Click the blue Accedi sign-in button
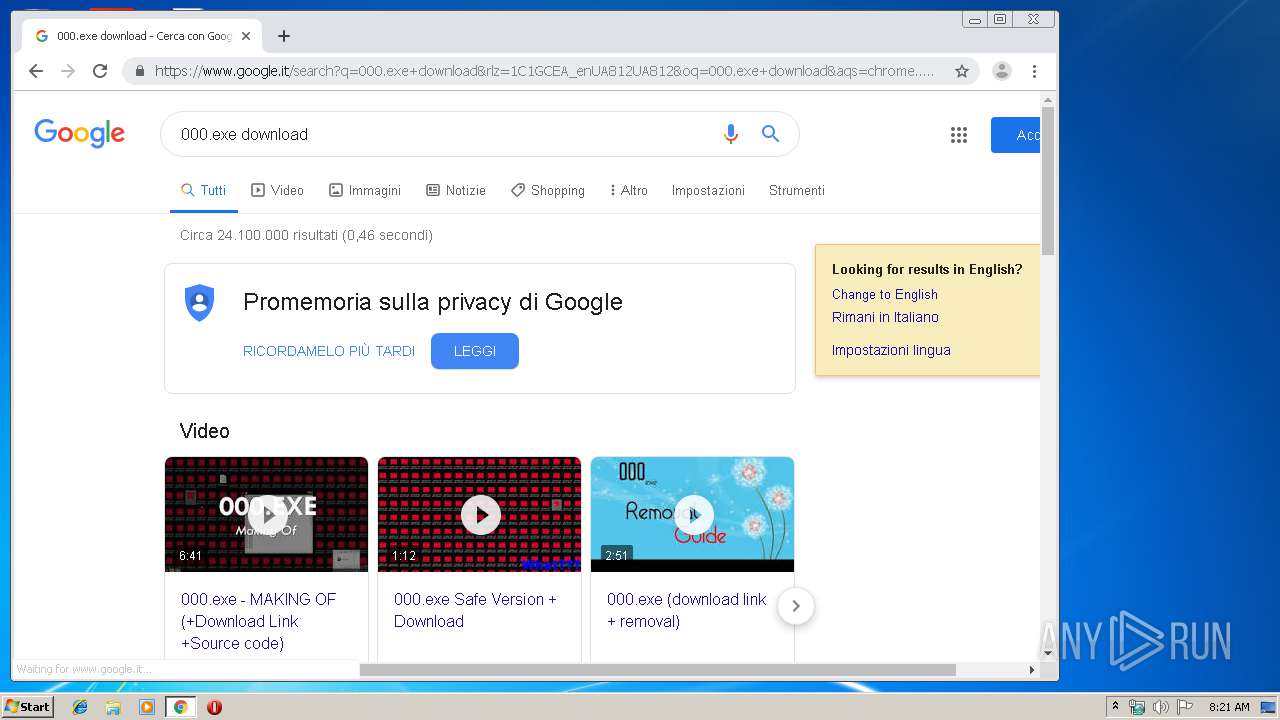The image size is (1280, 720). [1016, 135]
